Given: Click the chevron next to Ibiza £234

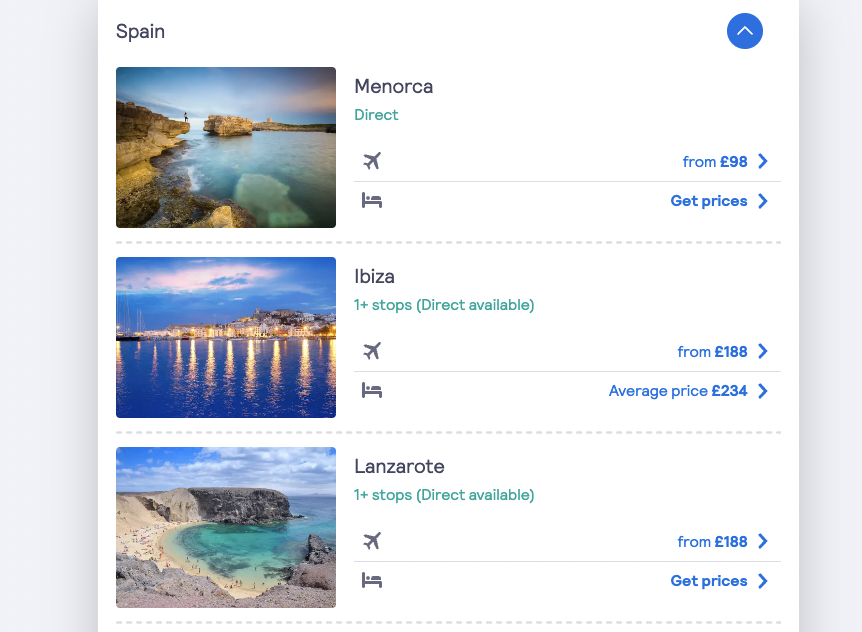Looking at the screenshot, I should 763,391.
